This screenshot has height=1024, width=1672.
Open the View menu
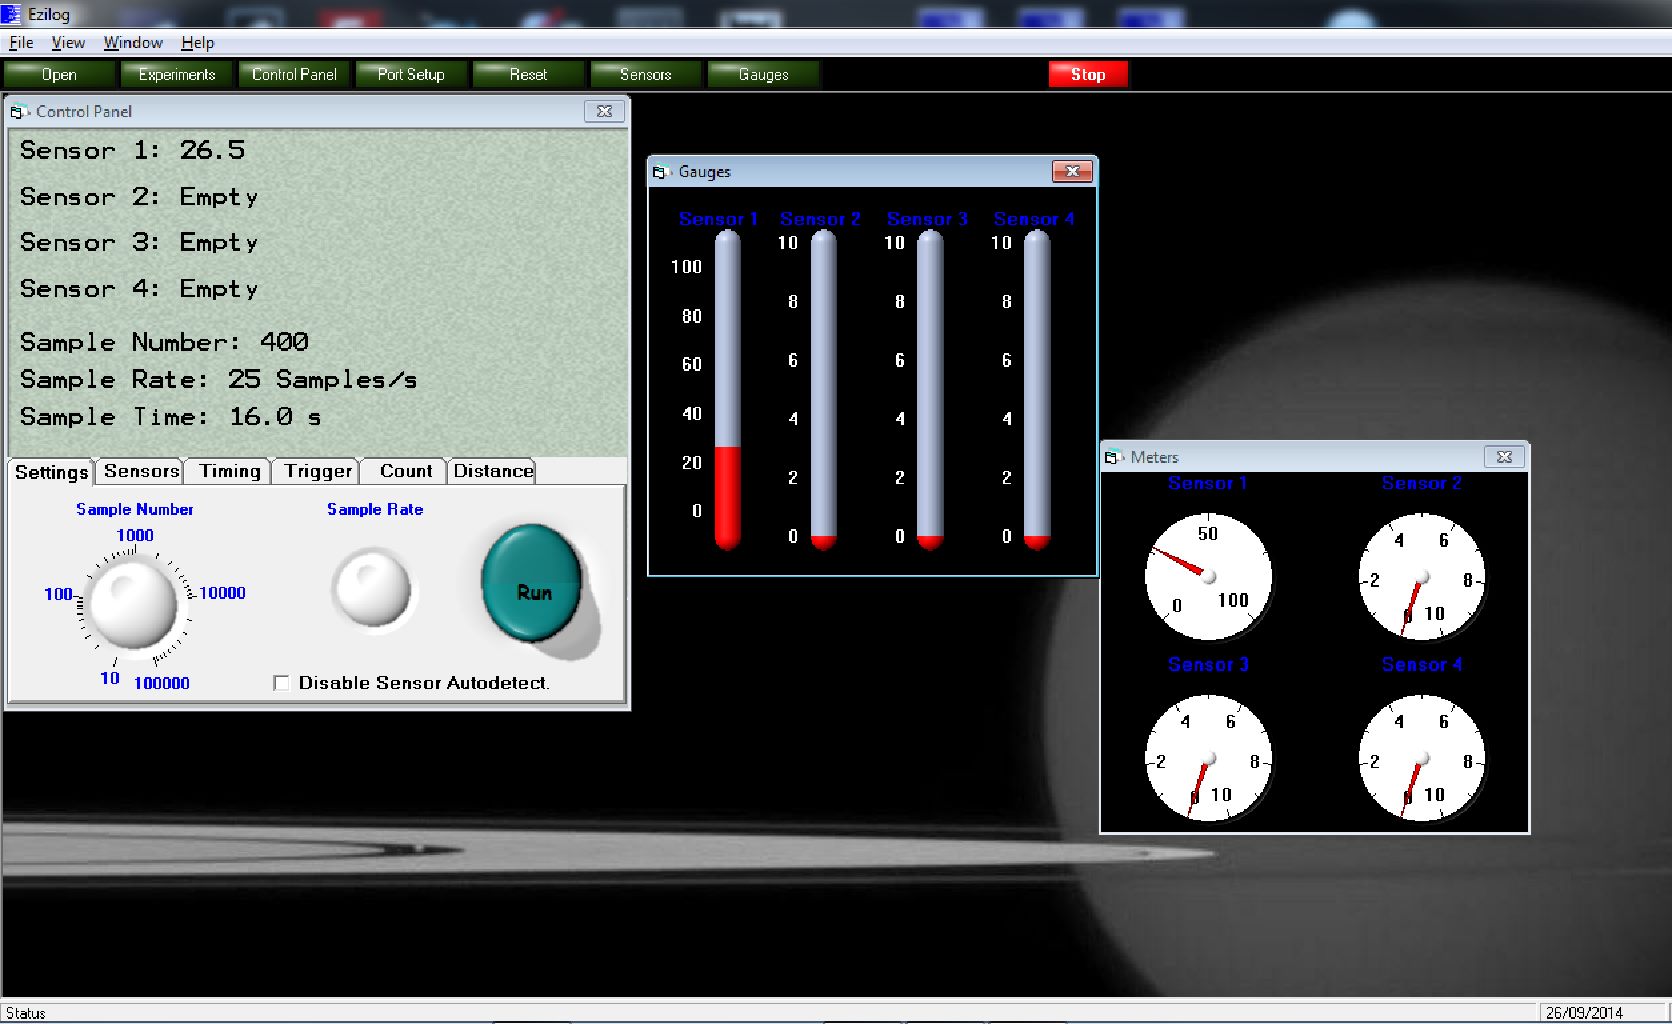pyautogui.click(x=68, y=43)
